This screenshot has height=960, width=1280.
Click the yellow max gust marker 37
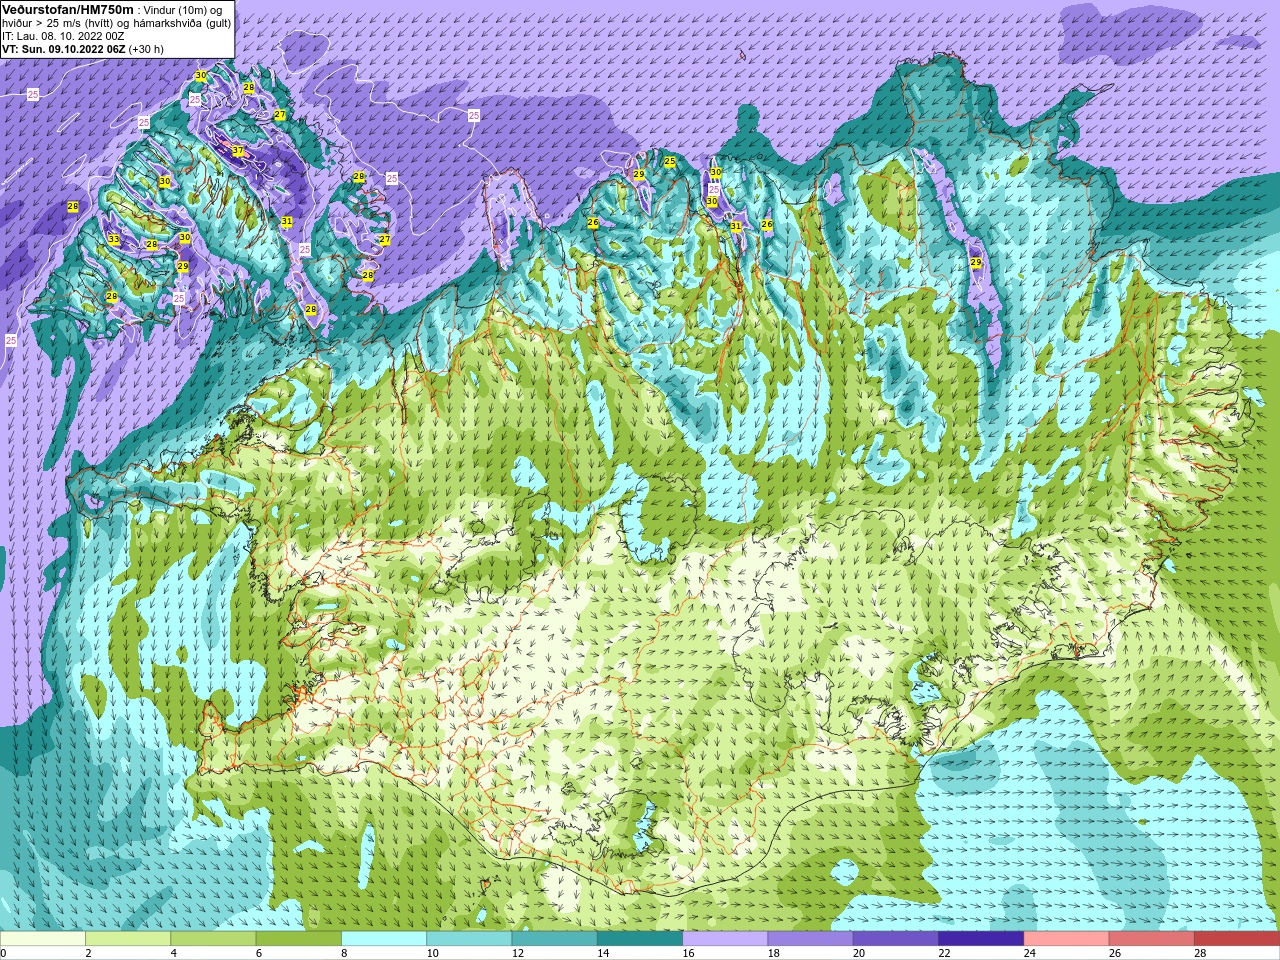(237, 151)
